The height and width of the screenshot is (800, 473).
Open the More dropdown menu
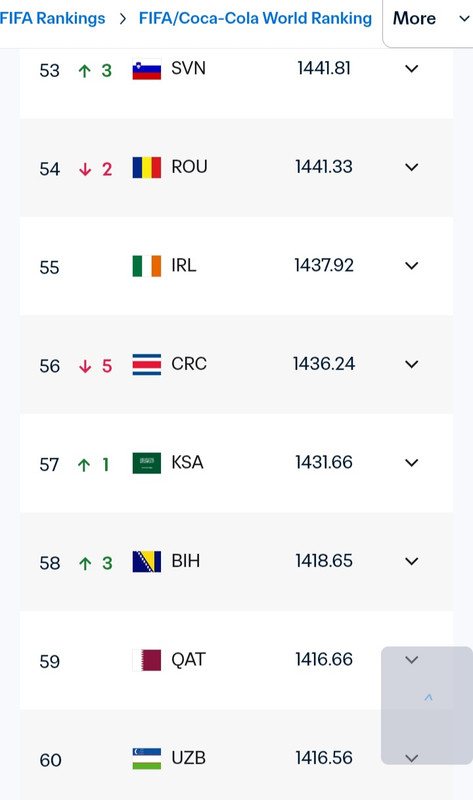click(x=429, y=20)
